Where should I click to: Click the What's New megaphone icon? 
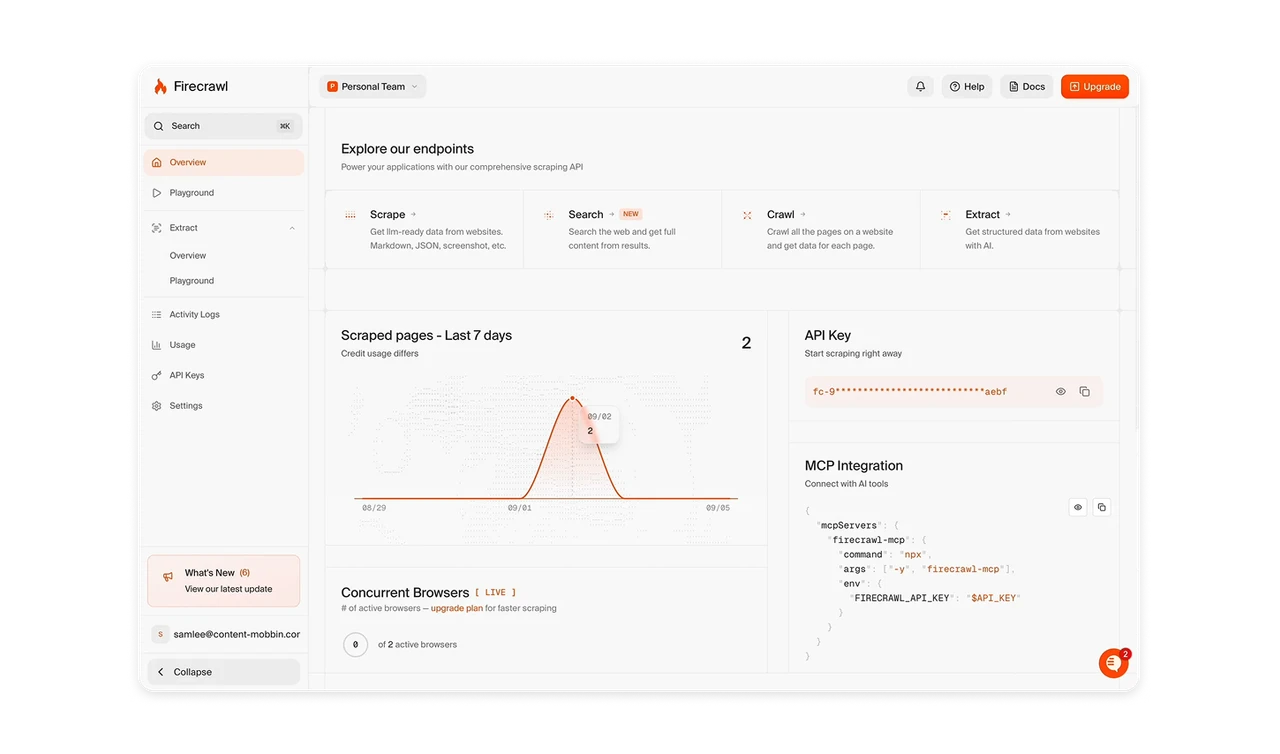[168, 577]
